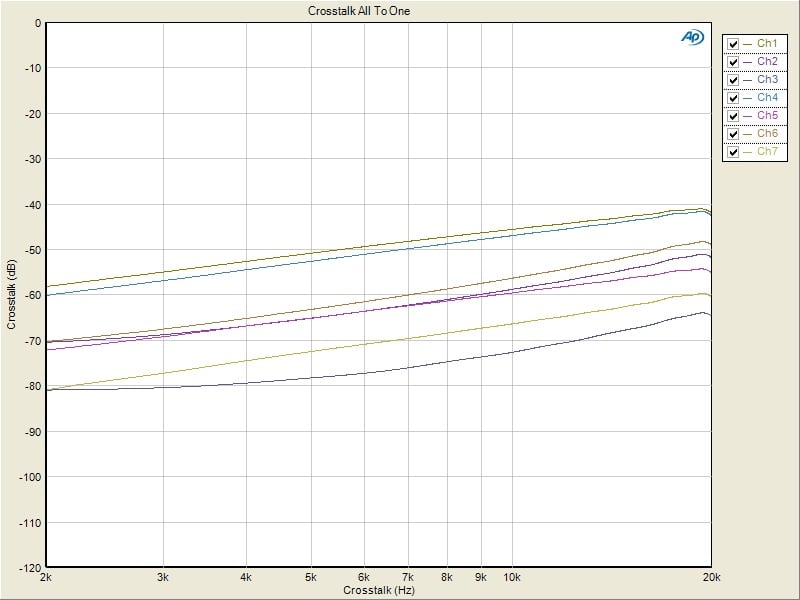
Task: Toggle the Ch2 checkbox in the legend
Action: (734, 62)
